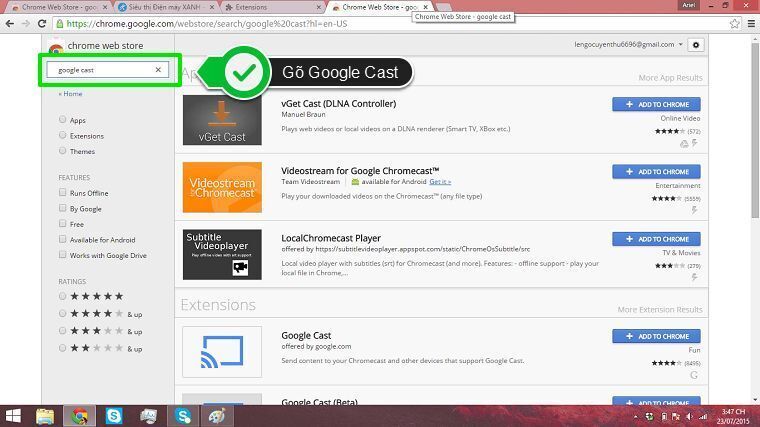Switch to the first Chrome Web Store tab

[x=59, y=7]
